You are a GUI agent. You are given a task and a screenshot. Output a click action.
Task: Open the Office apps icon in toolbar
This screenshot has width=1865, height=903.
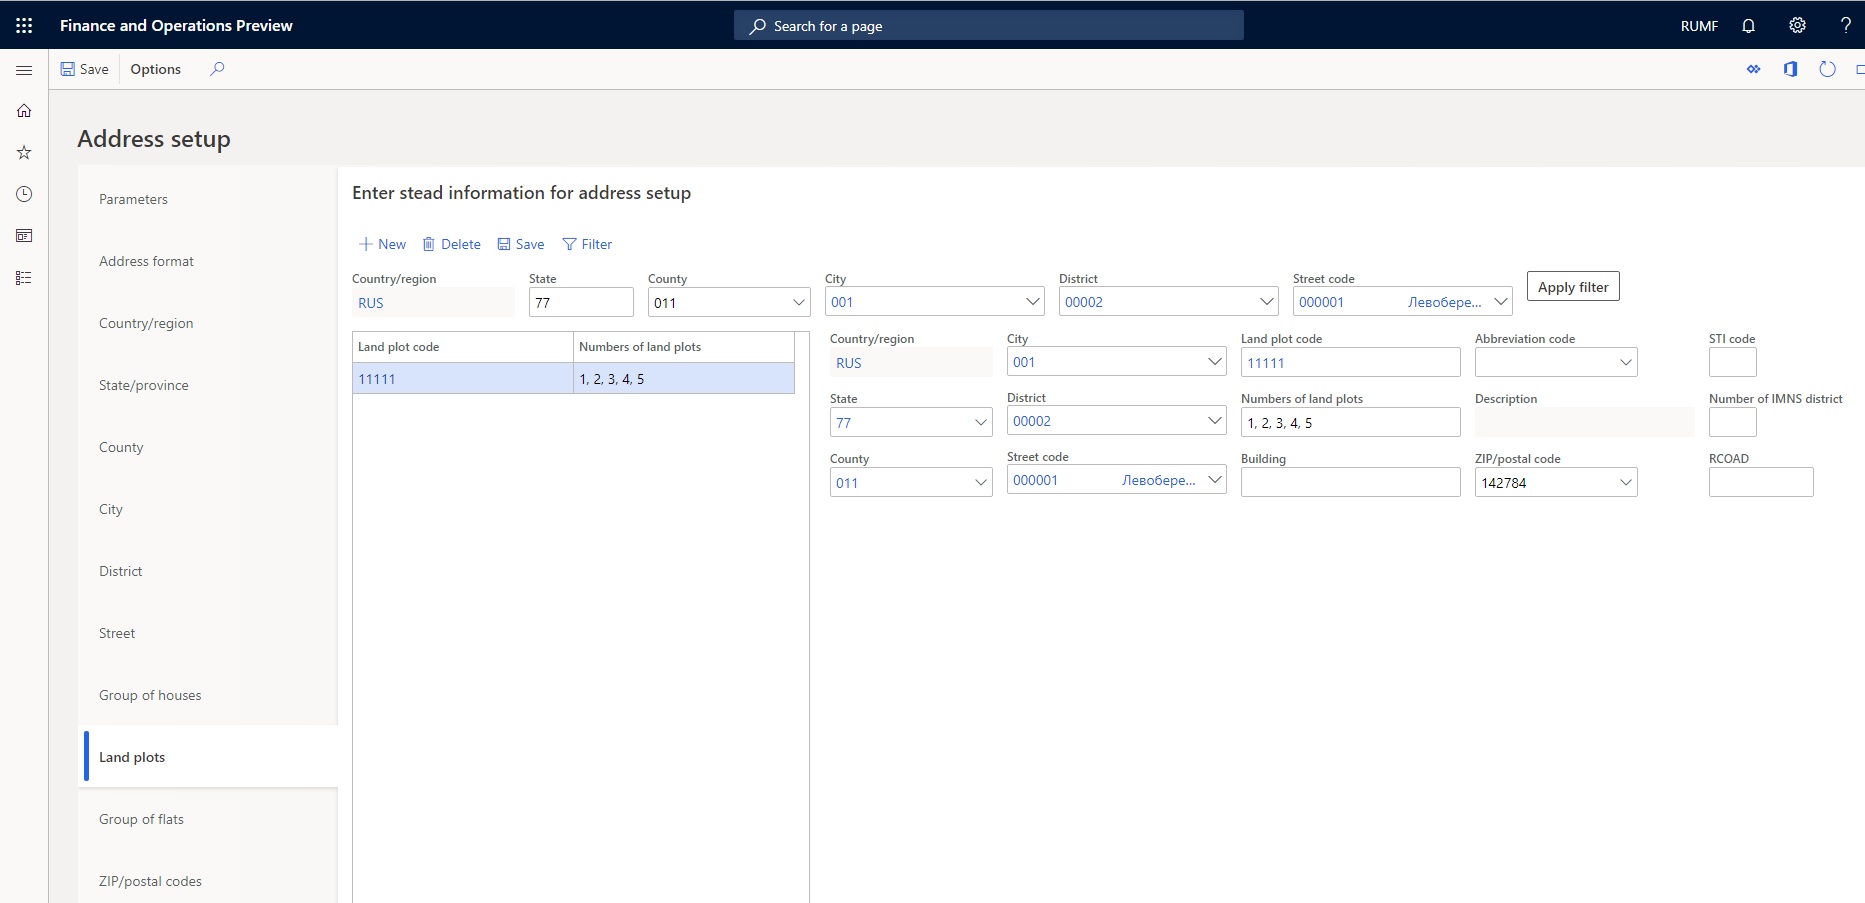coord(1790,69)
